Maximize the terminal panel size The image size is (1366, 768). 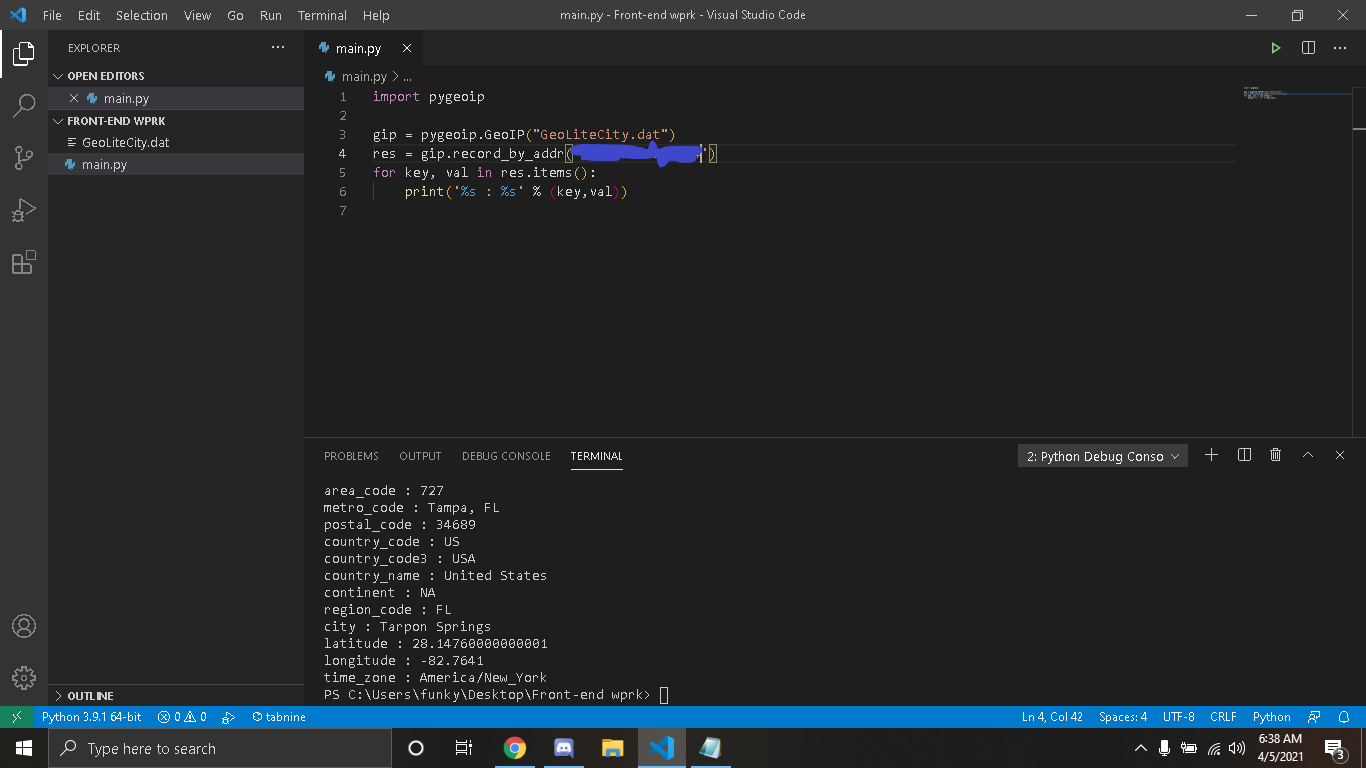(1307, 455)
